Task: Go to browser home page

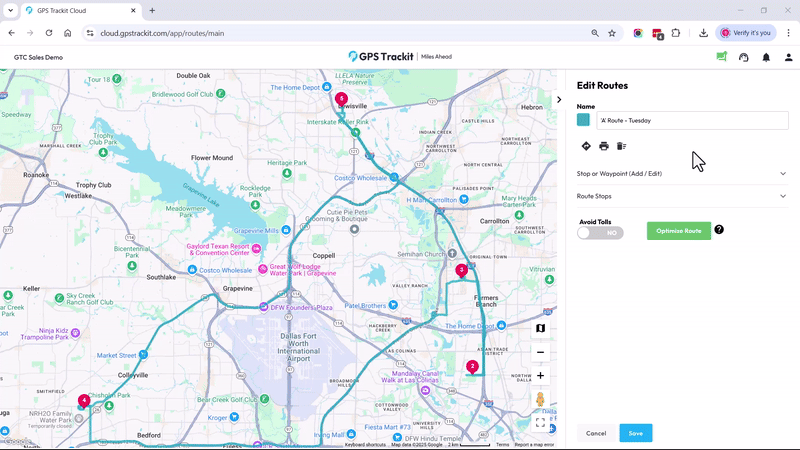Action: click(67, 33)
